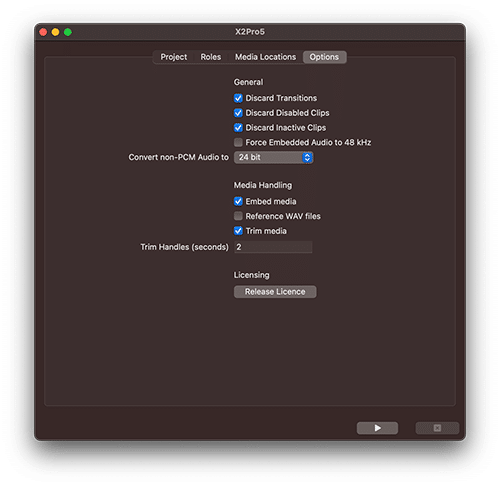Click the Trim Handles seconds field
This screenshot has width=500, height=486.
(273, 247)
